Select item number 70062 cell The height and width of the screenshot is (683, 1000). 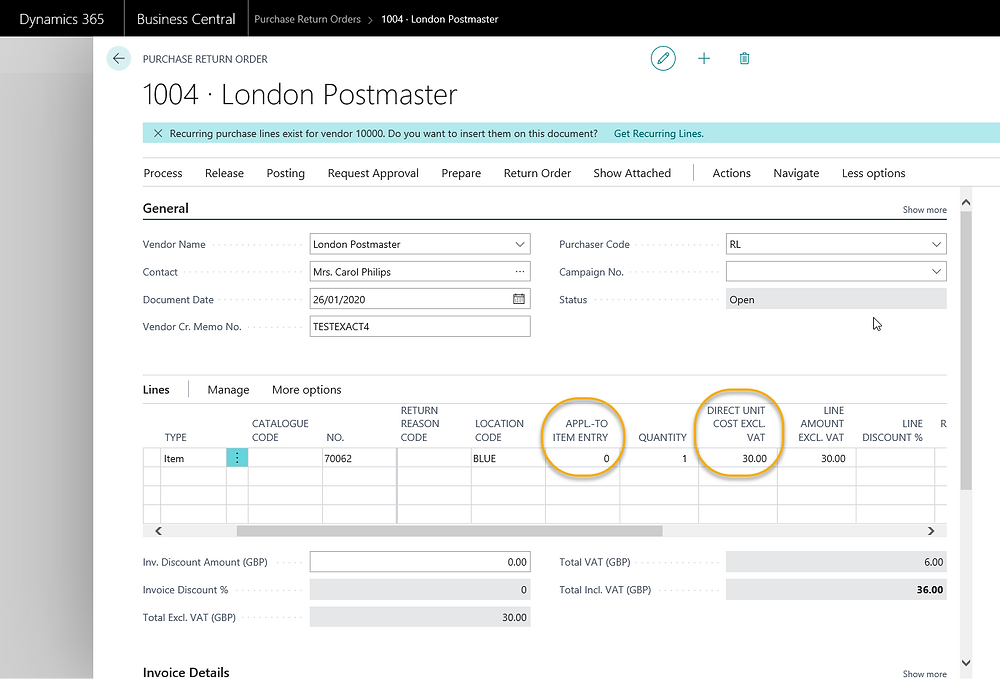(360, 458)
